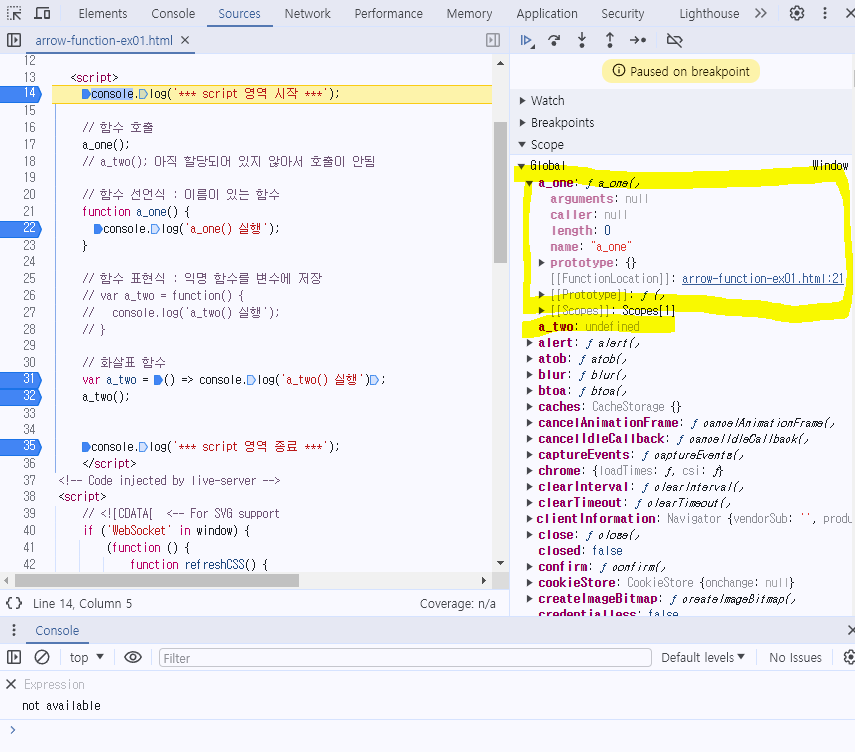855x752 pixels.
Task: Open the Memory tab
Action: [469, 13]
